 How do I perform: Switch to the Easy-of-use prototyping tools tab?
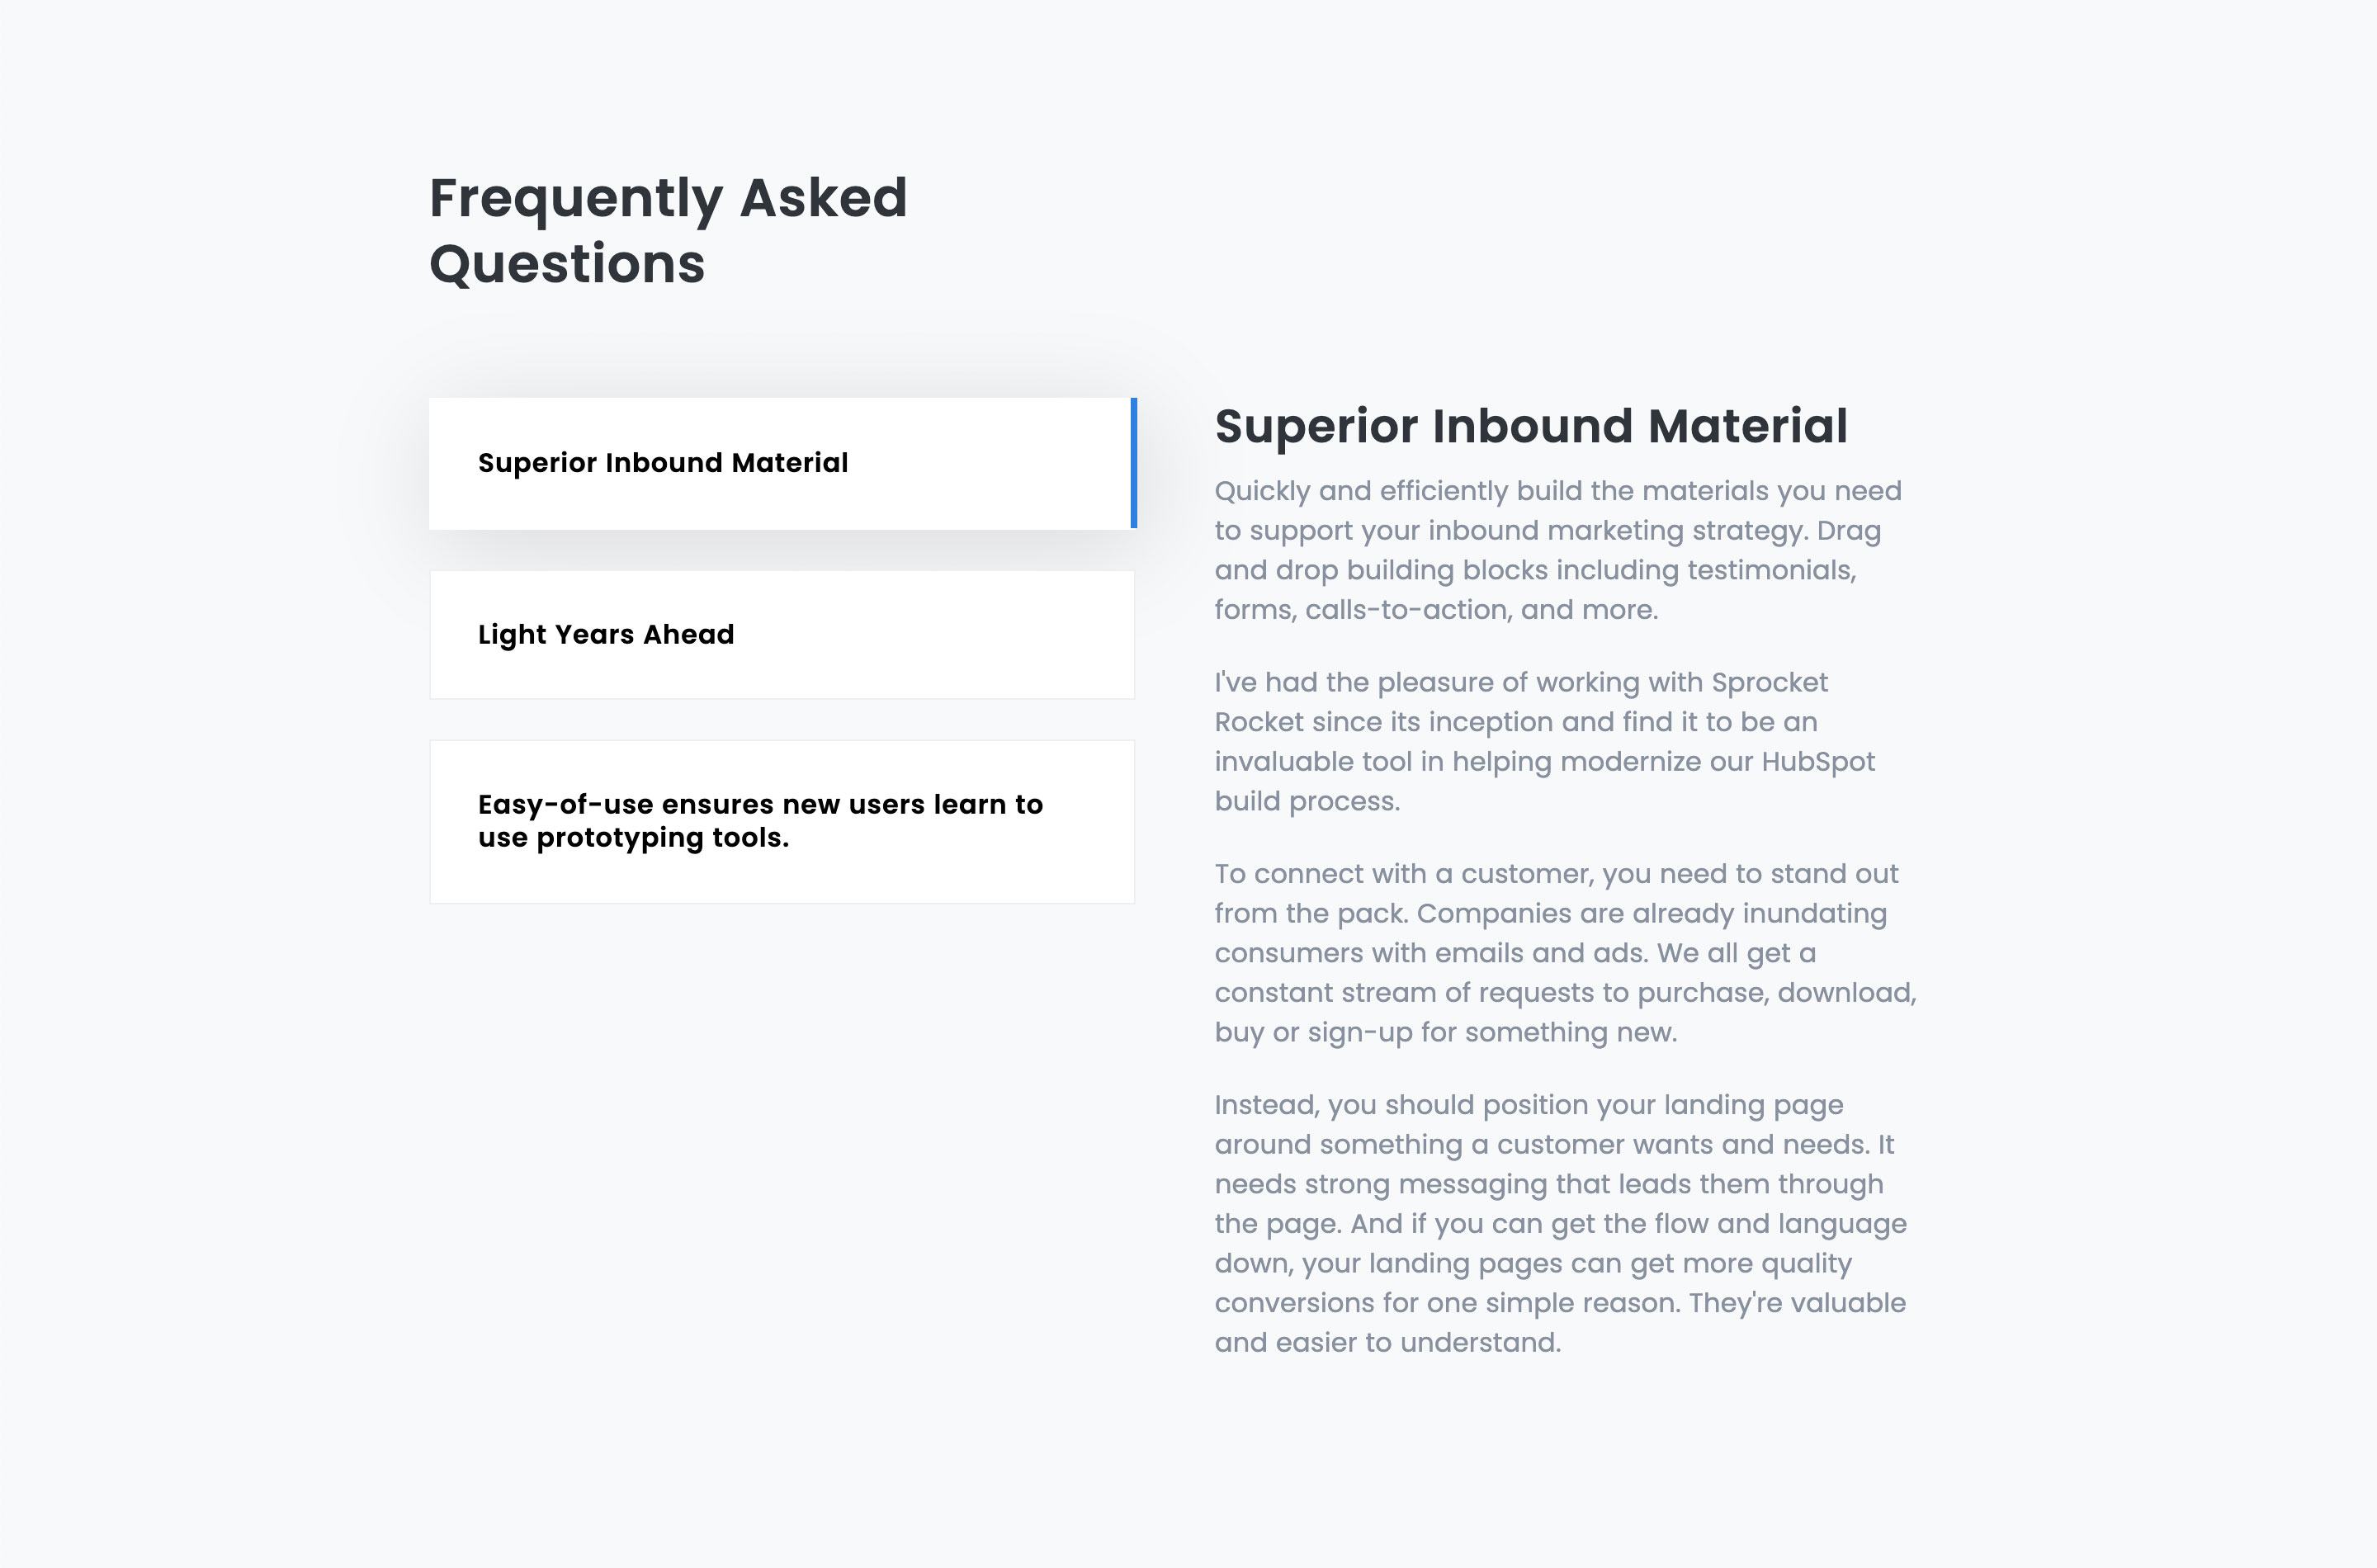coord(782,822)
